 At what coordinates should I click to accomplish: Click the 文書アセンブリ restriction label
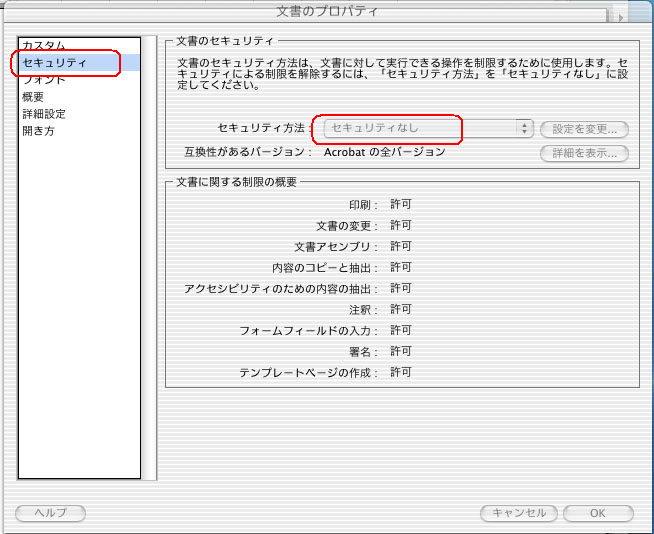click(336, 247)
